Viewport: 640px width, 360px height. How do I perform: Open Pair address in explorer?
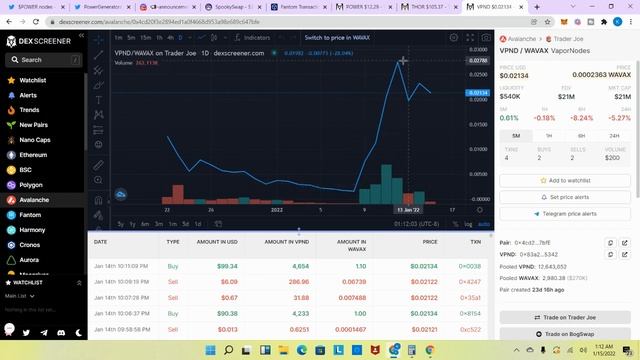(x=624, y=243)
